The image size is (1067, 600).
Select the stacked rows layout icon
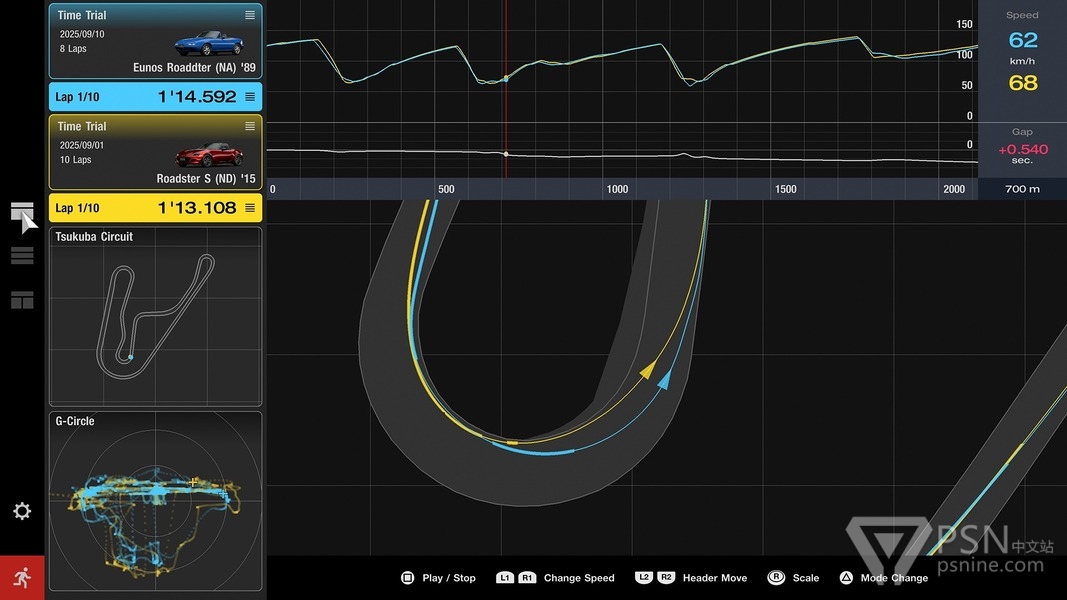tap(22, 255)
